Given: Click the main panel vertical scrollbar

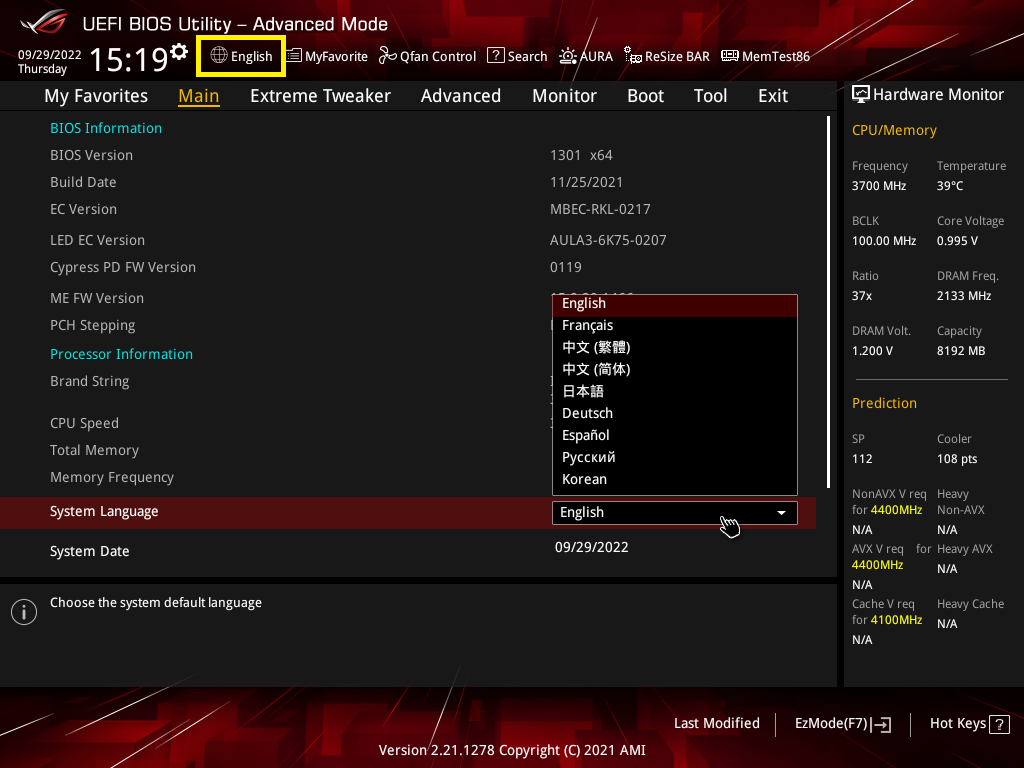Looking at the screenshot, I should 828,302.
